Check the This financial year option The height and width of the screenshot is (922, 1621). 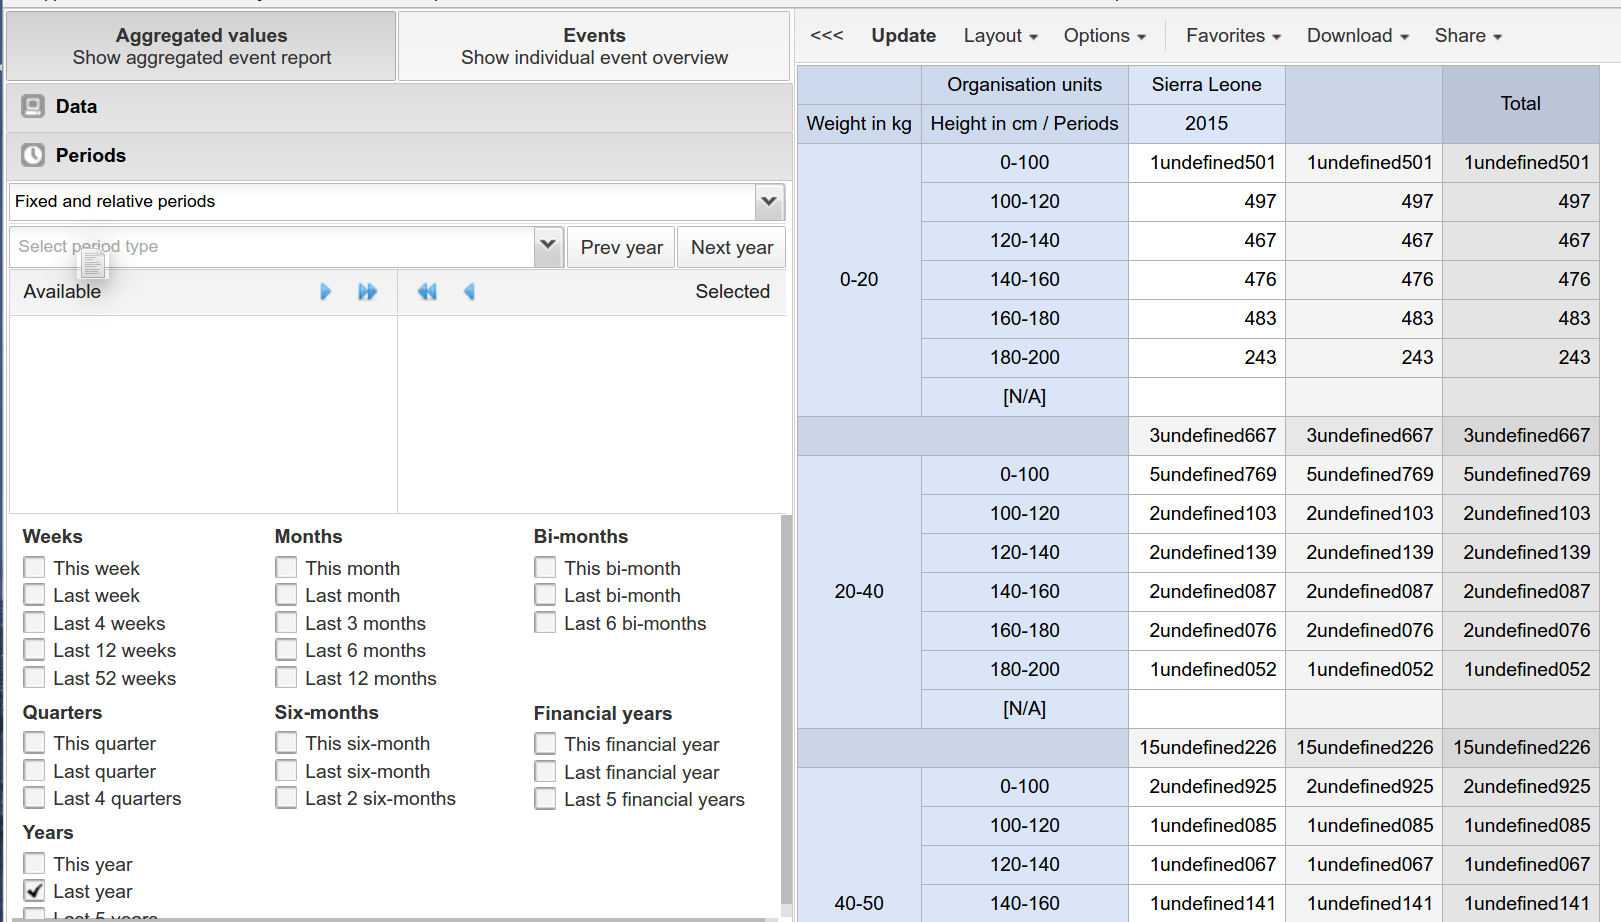pyautogui.click(x=545, y=744)
